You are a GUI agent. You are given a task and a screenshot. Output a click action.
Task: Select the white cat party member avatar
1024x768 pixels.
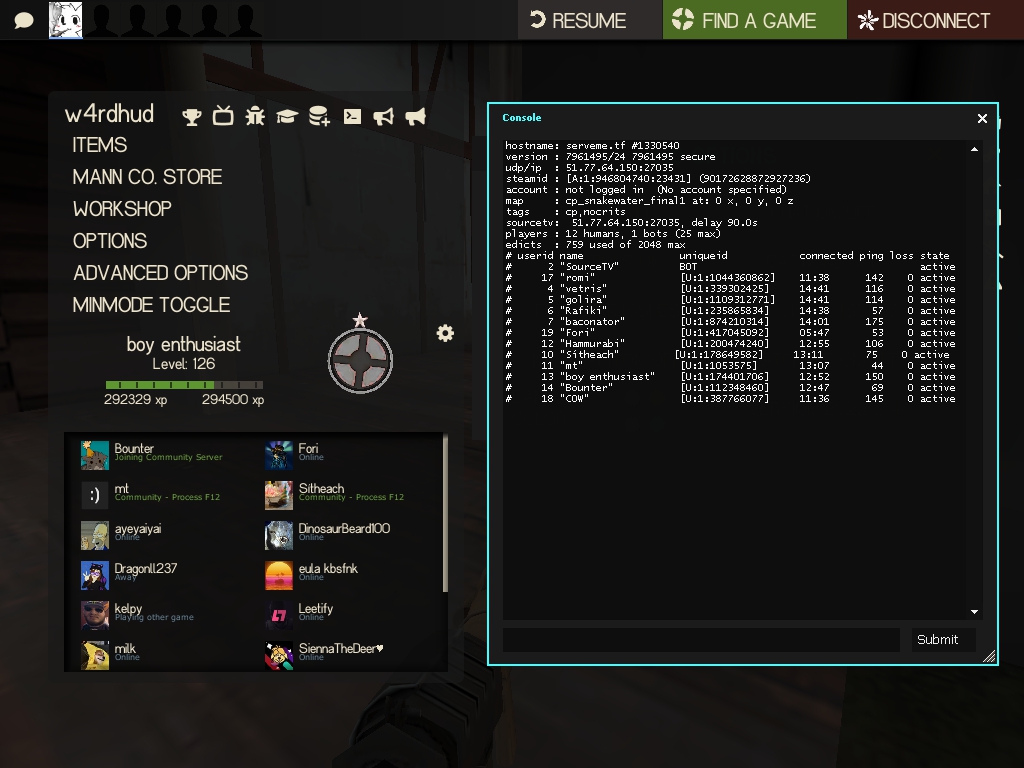(66, 20)
